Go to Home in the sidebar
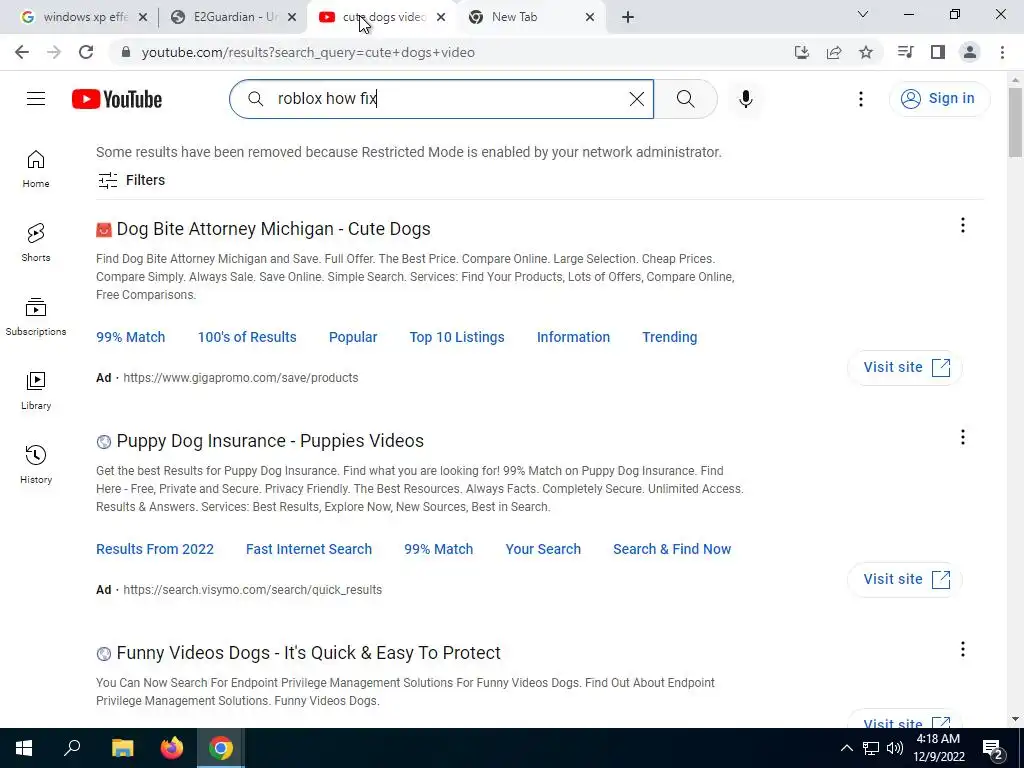The width and height of the screenshot is (1024, 768). (36, 169)
